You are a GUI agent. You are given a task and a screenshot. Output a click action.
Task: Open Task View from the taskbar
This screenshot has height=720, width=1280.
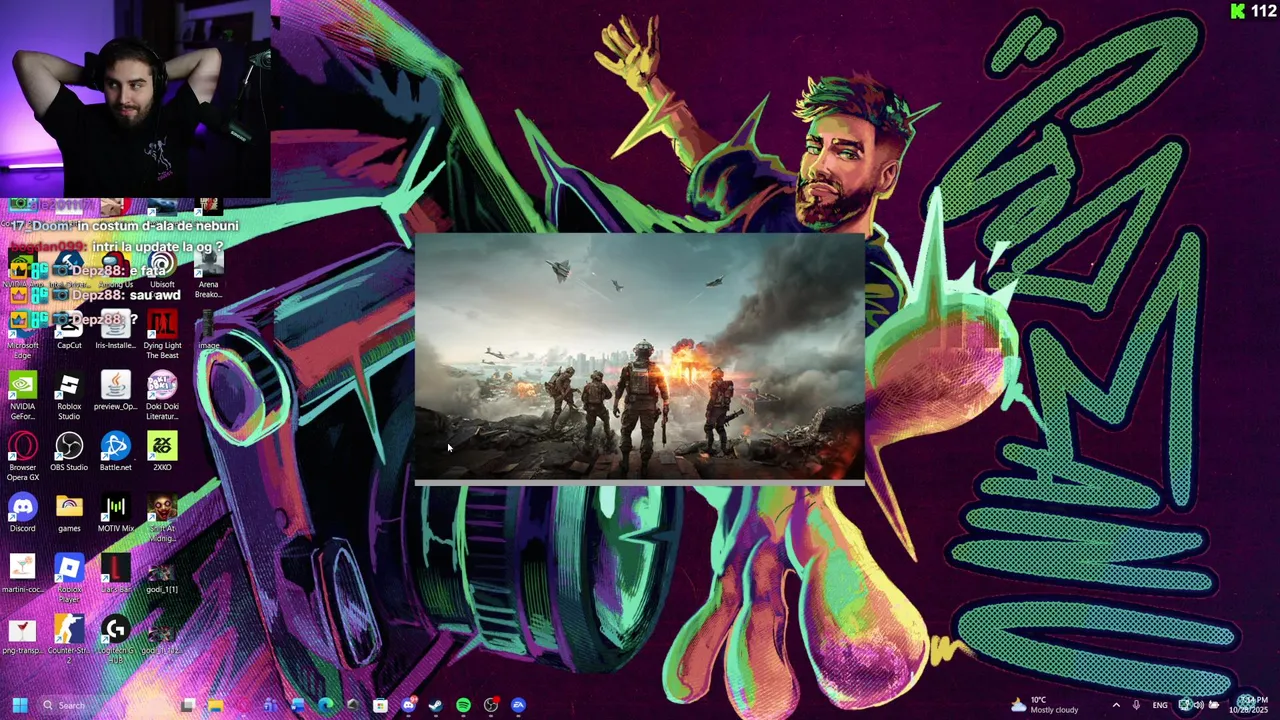point(187,705)
